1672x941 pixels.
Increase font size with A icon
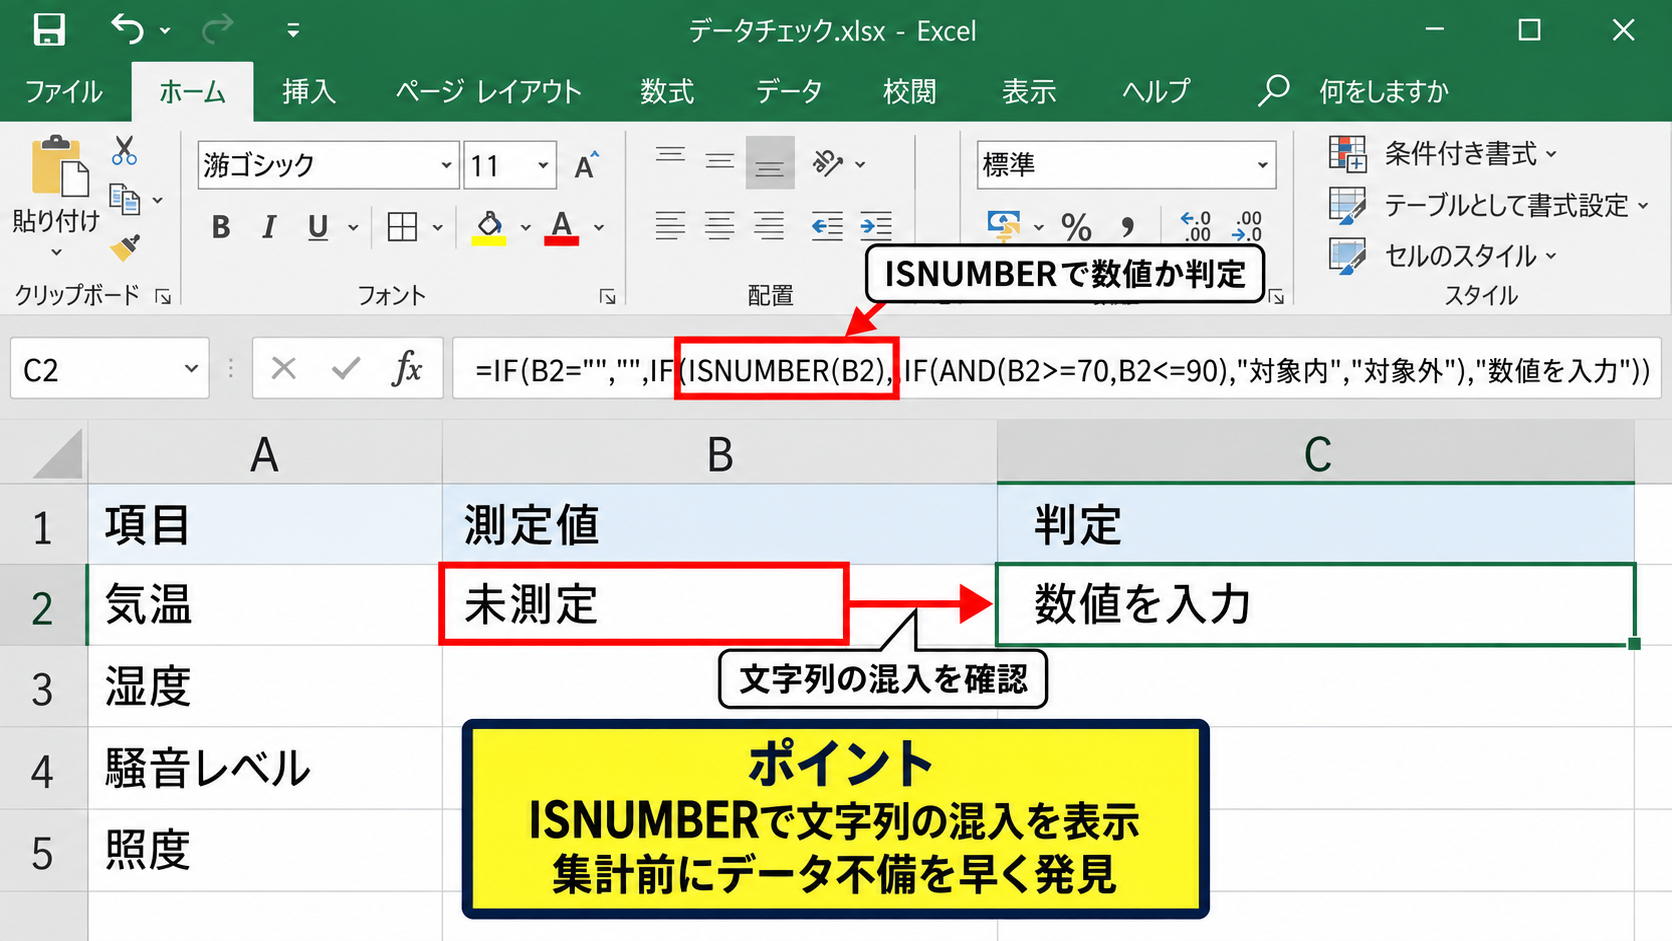coord(587,165)
